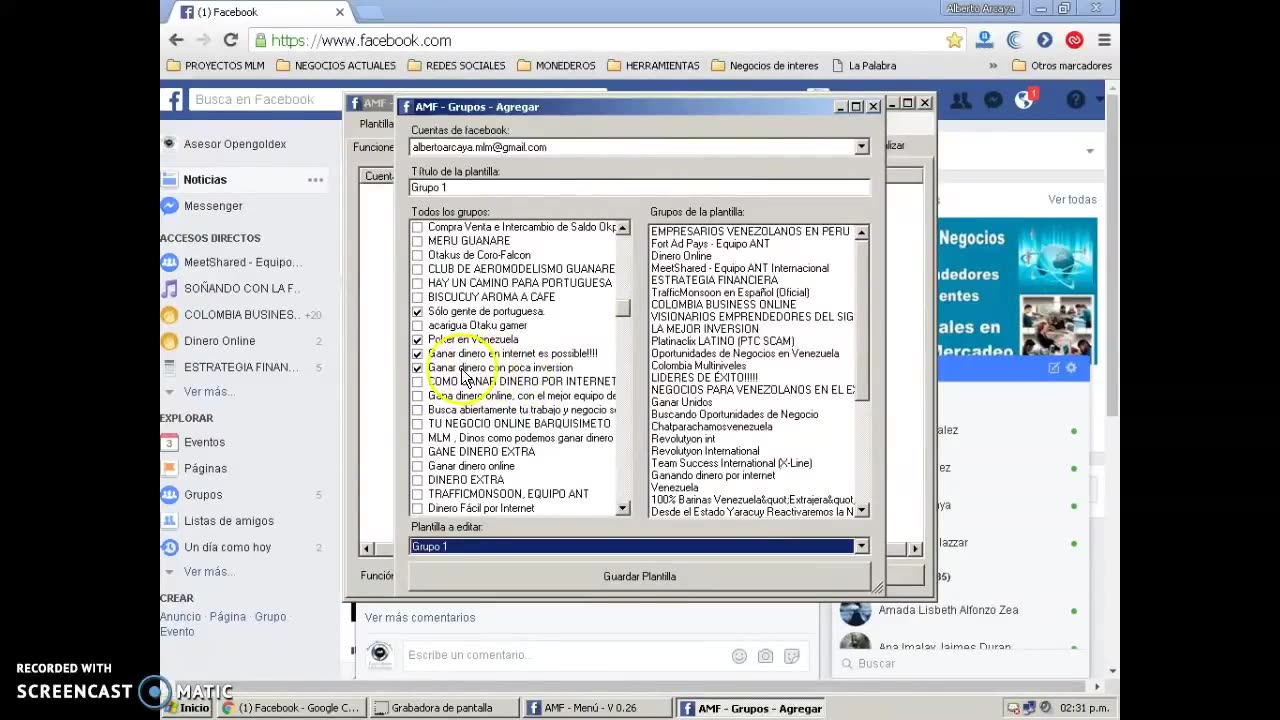Open Cuentas de facebook dropdown
Screen dimensions: 1280x720
861,147
